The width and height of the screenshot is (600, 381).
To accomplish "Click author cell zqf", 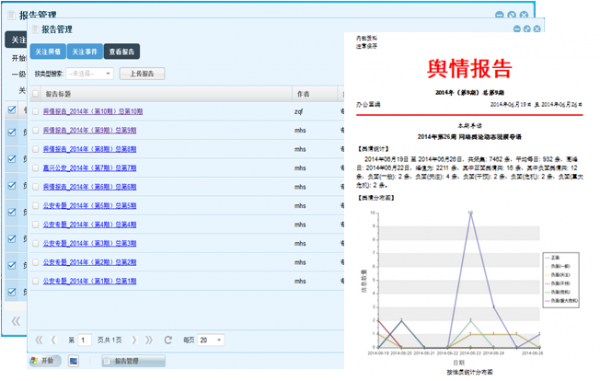I will (298, 111).
